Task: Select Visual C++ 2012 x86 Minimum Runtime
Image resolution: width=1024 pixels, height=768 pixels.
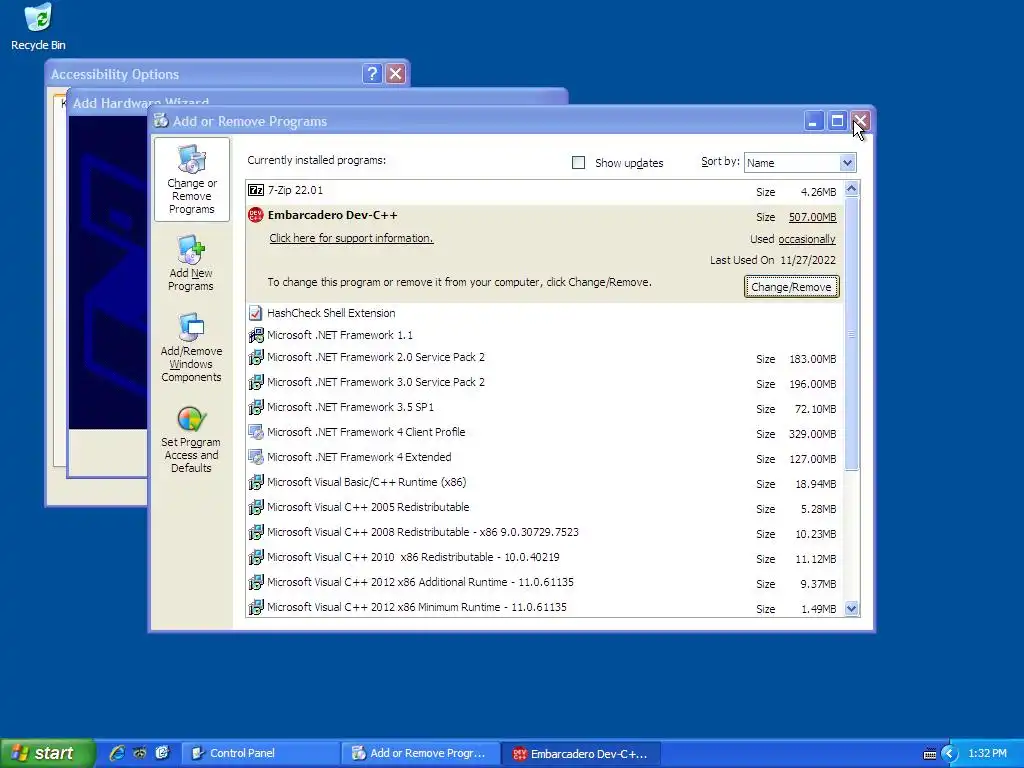Action: (x=545, y=607)
